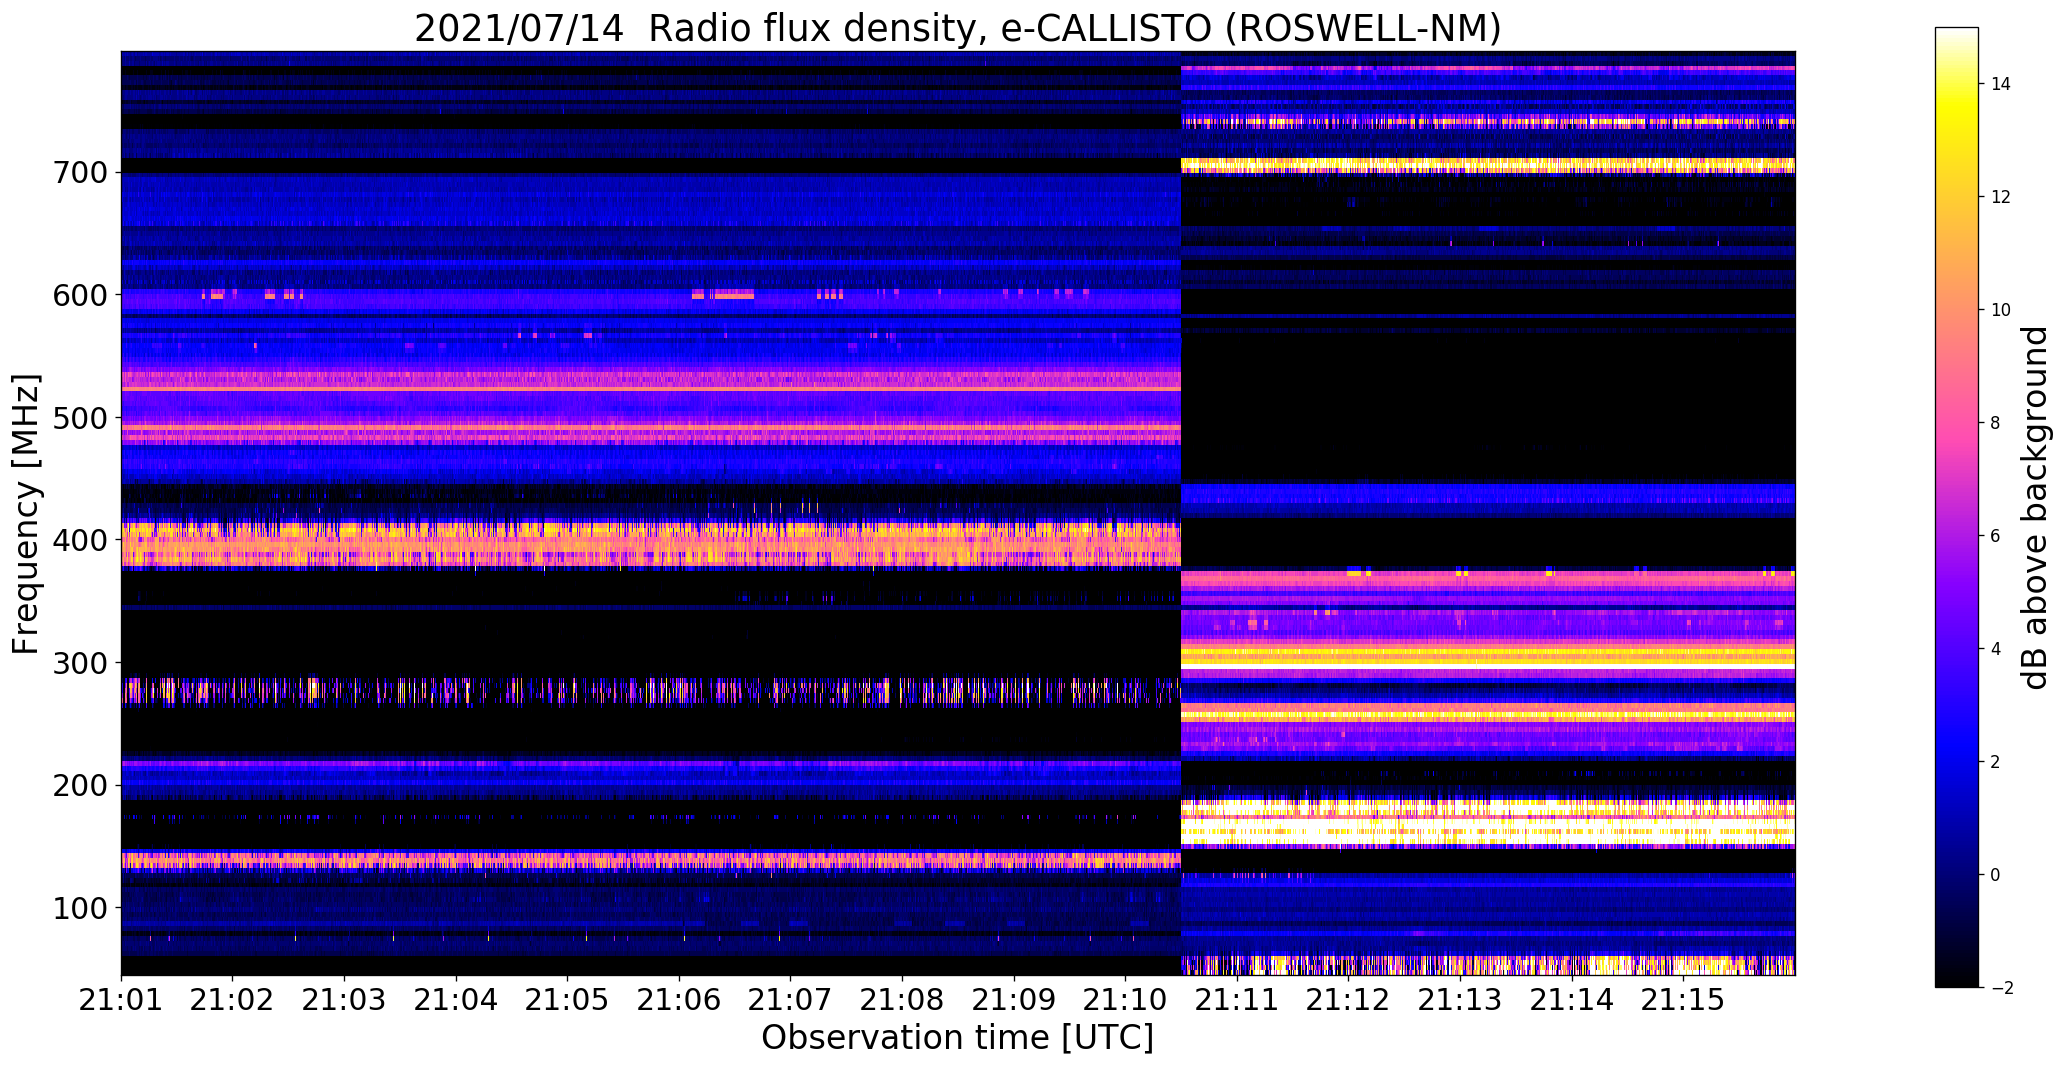The height and width of the screenshot is (1067, 2066).
Task: Click the yellow 705 MHz band after 21:11
Action: click(1488, 165)
